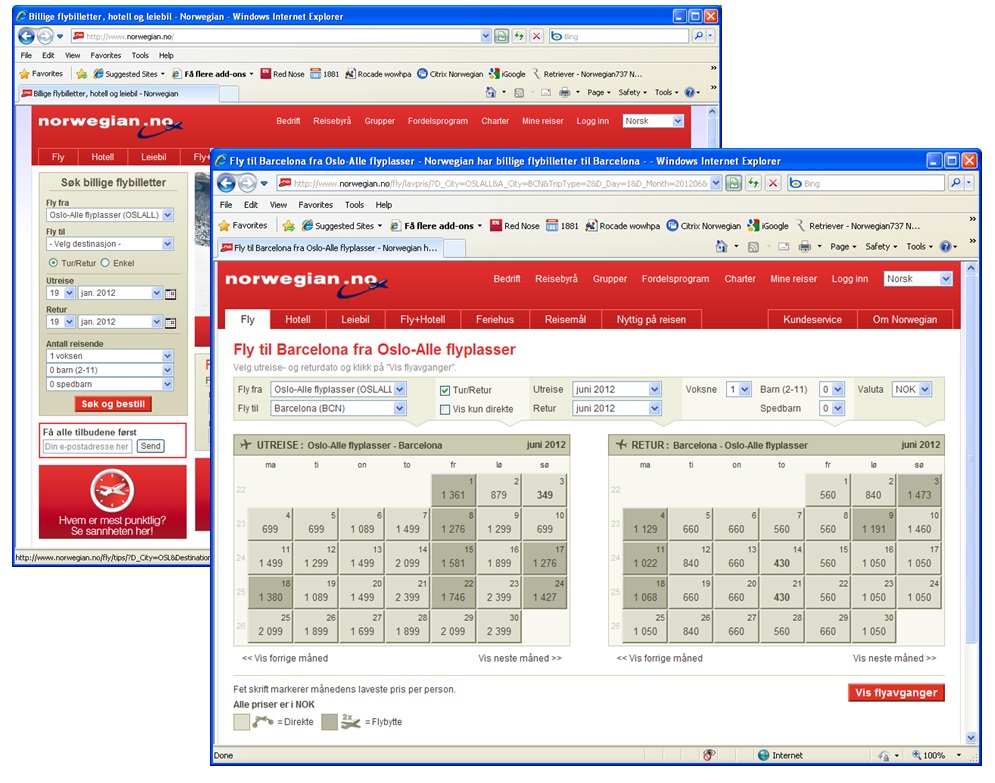Screen dimensions: 995x783
Task: Open 1881 favorite in front window
Action: tap(563, 225)
